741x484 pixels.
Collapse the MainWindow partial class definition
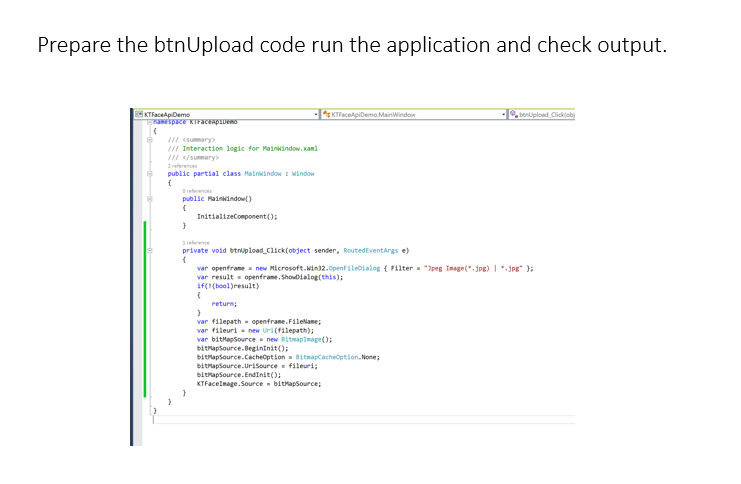click(x=150, y=173)
